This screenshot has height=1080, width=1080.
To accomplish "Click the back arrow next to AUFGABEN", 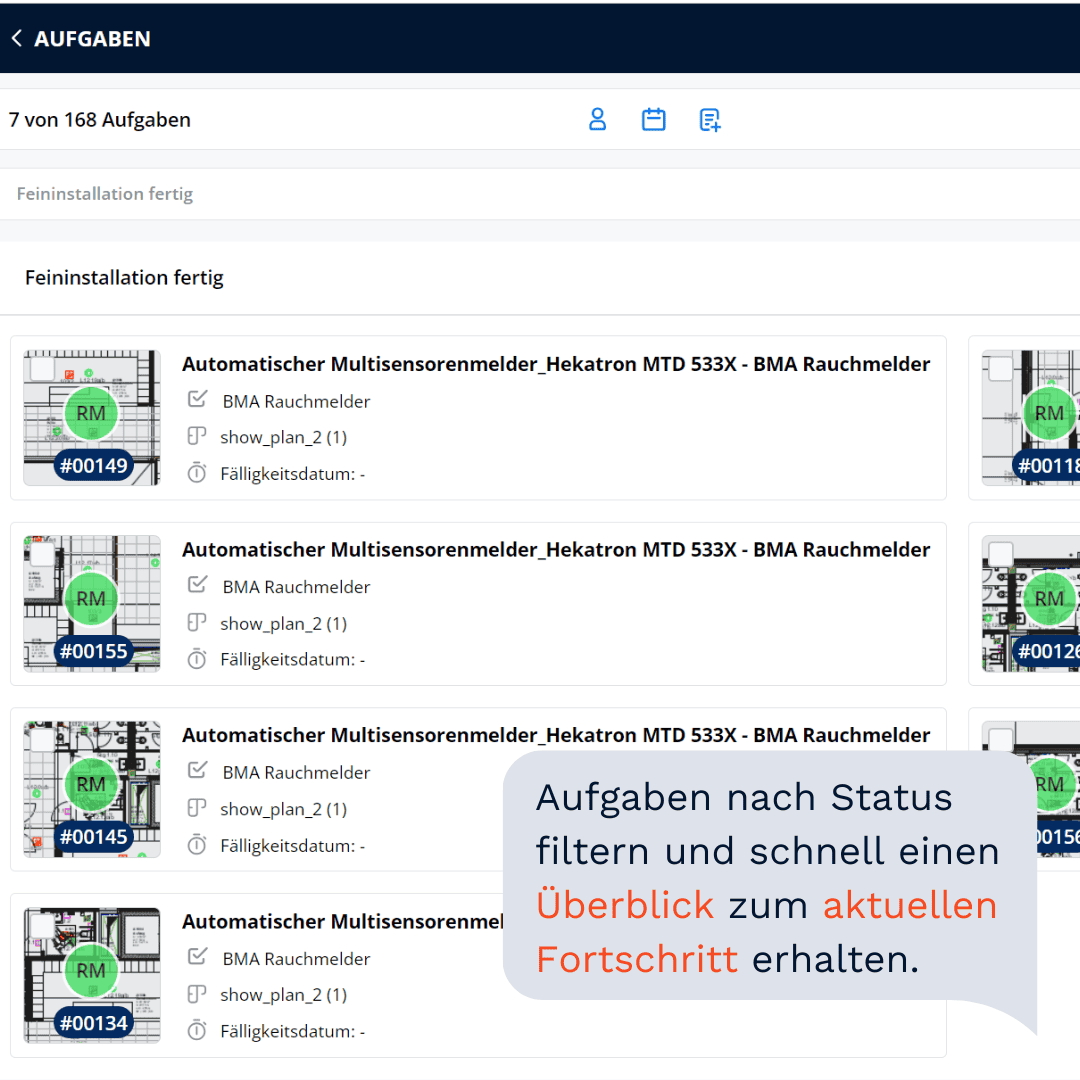I will 17,39.
